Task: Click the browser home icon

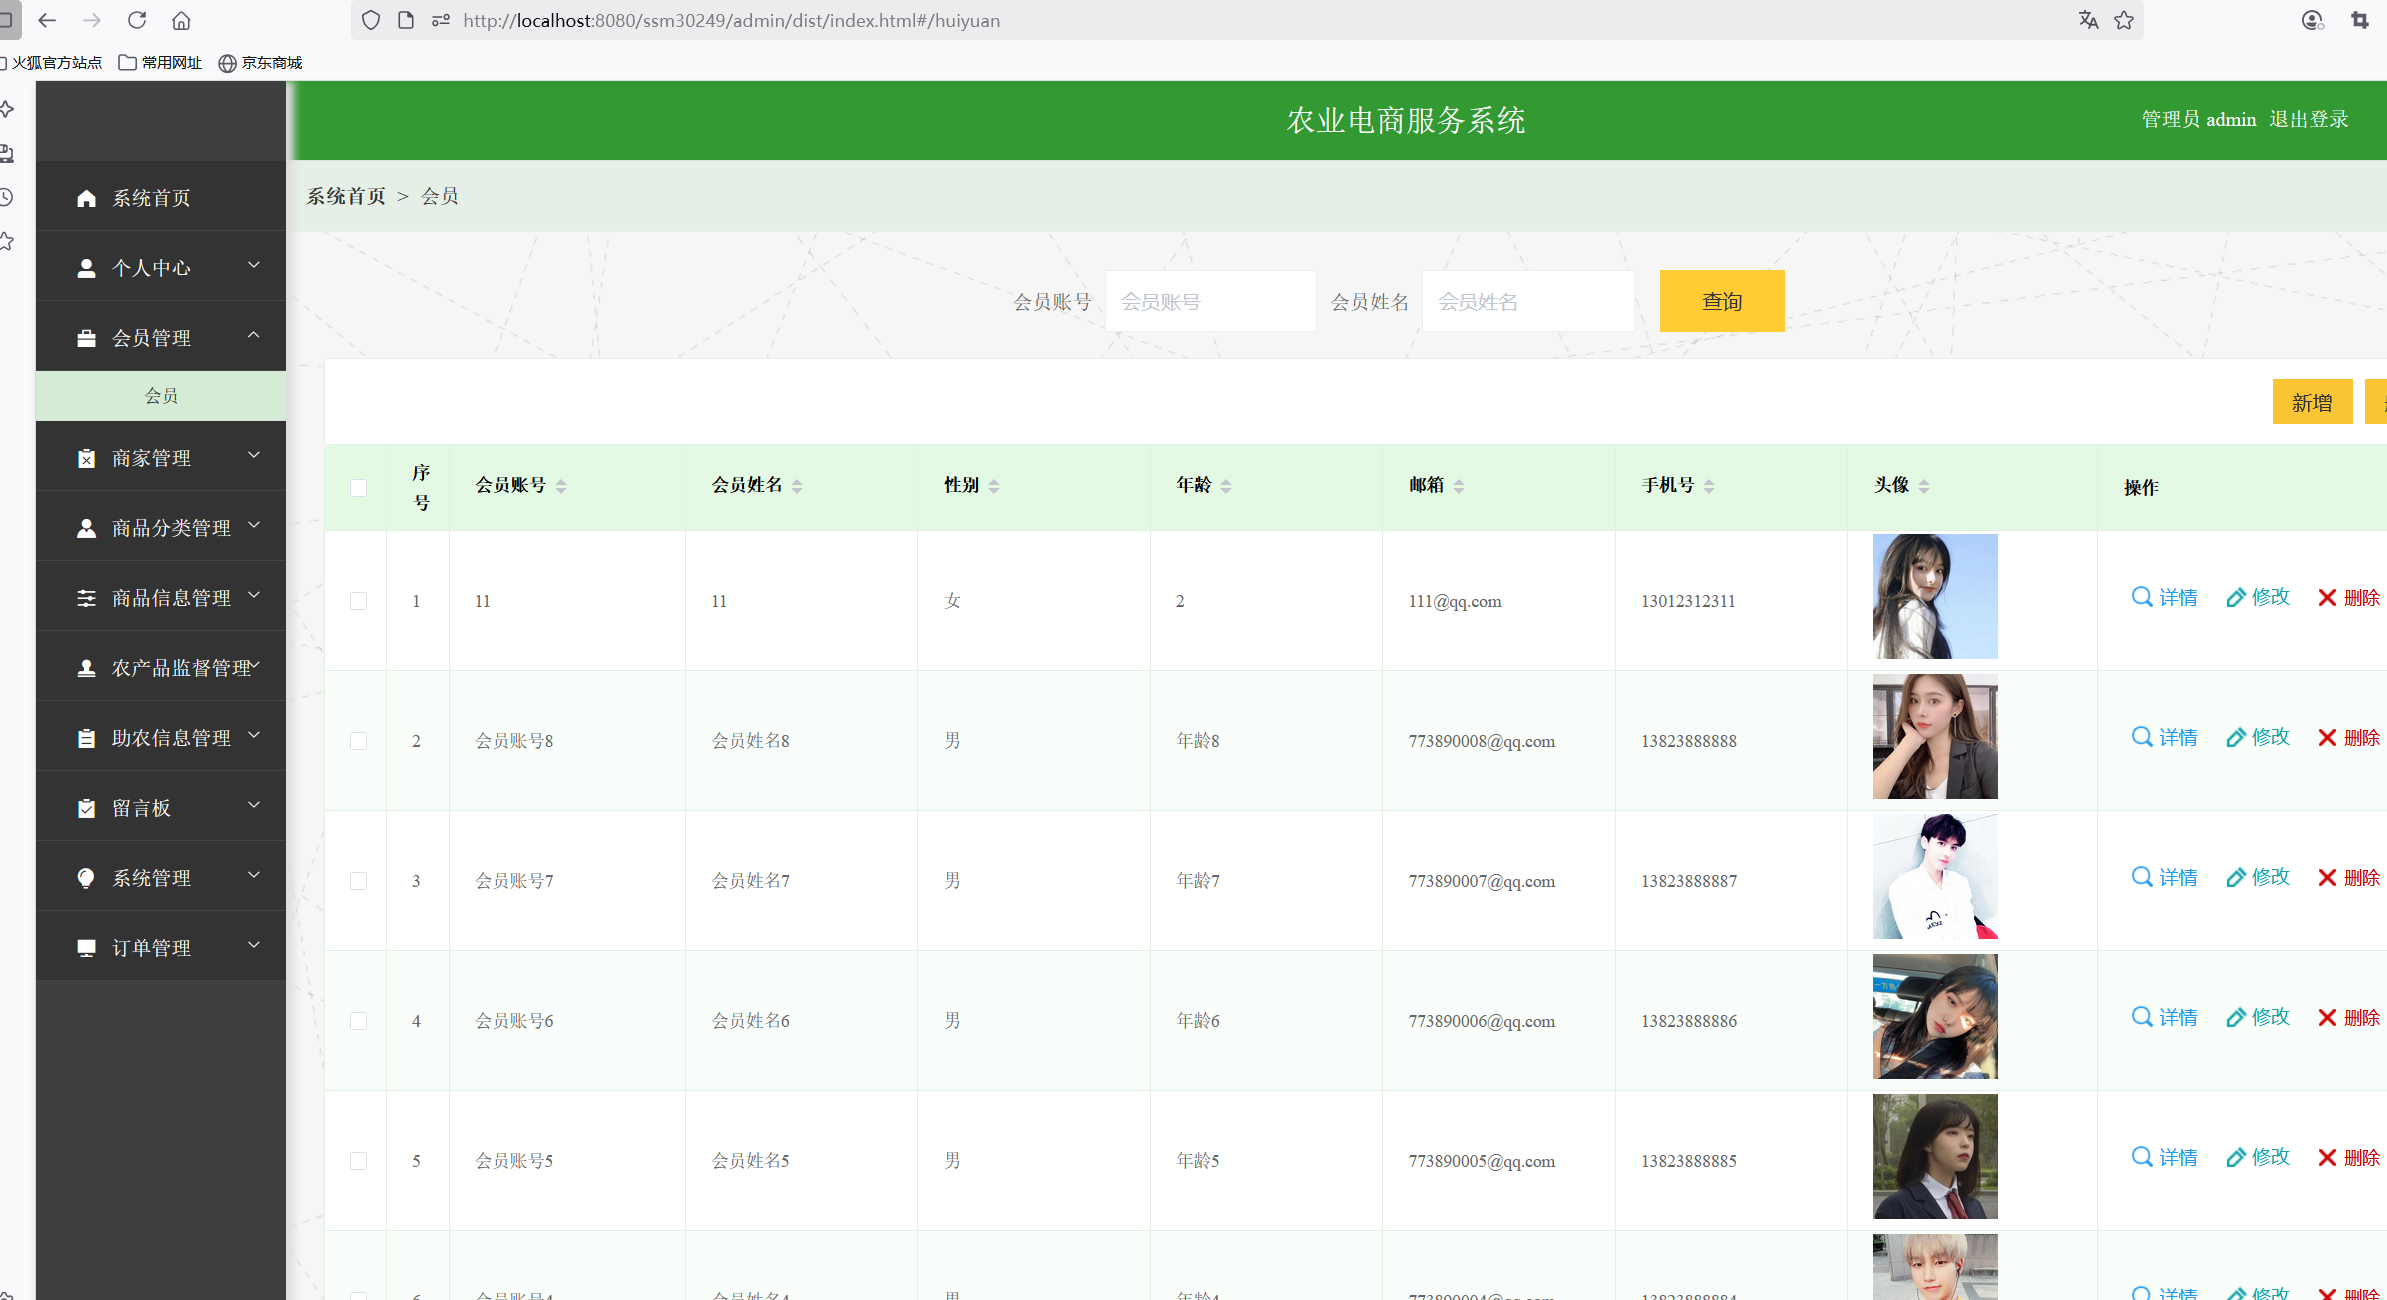Action: (x=181, y=20)
